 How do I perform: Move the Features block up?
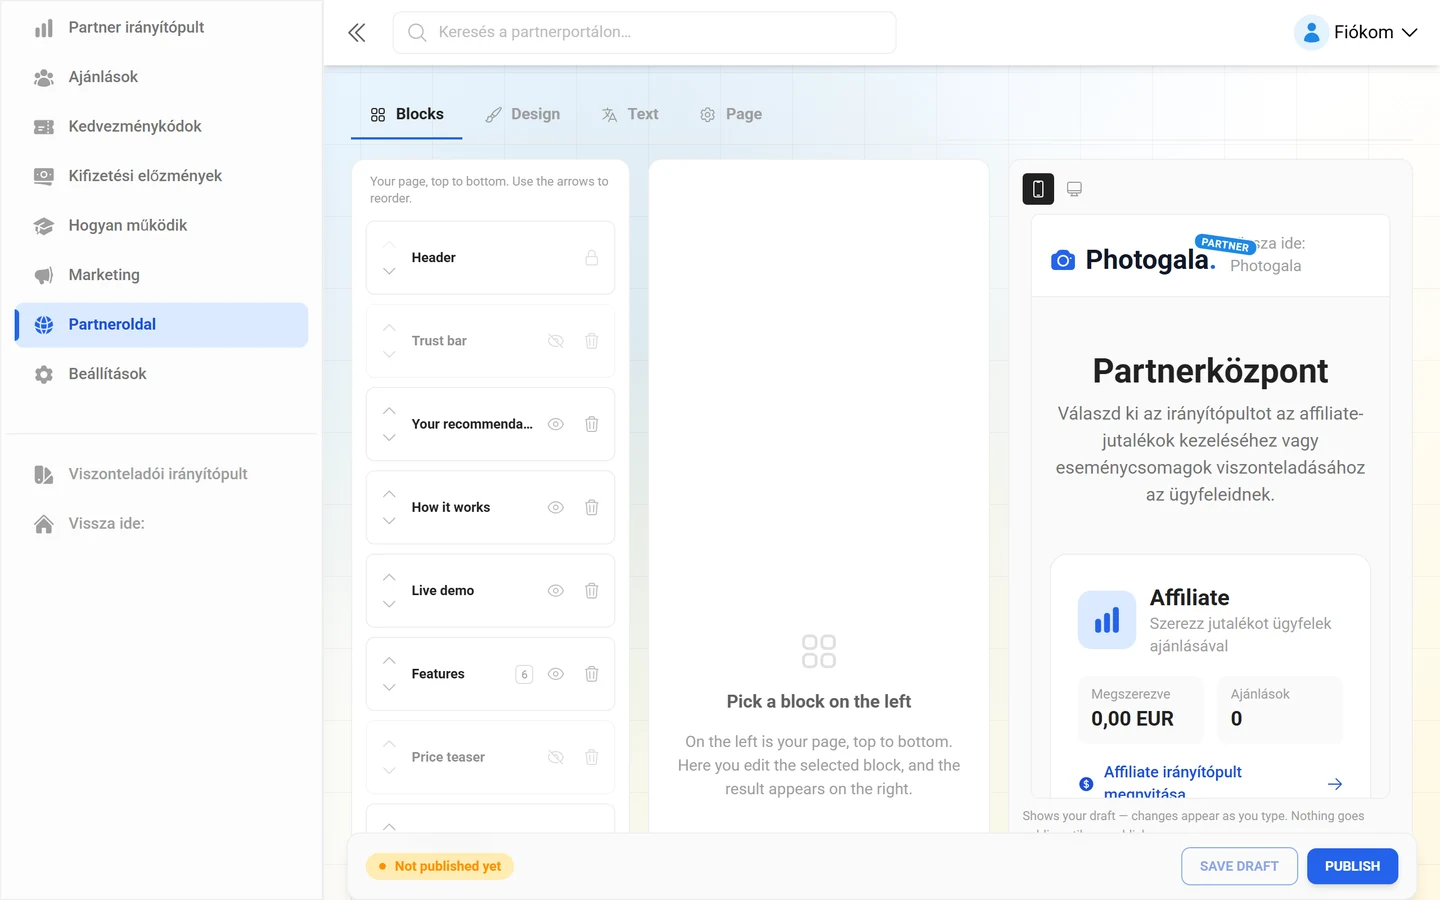click(389, 661)
